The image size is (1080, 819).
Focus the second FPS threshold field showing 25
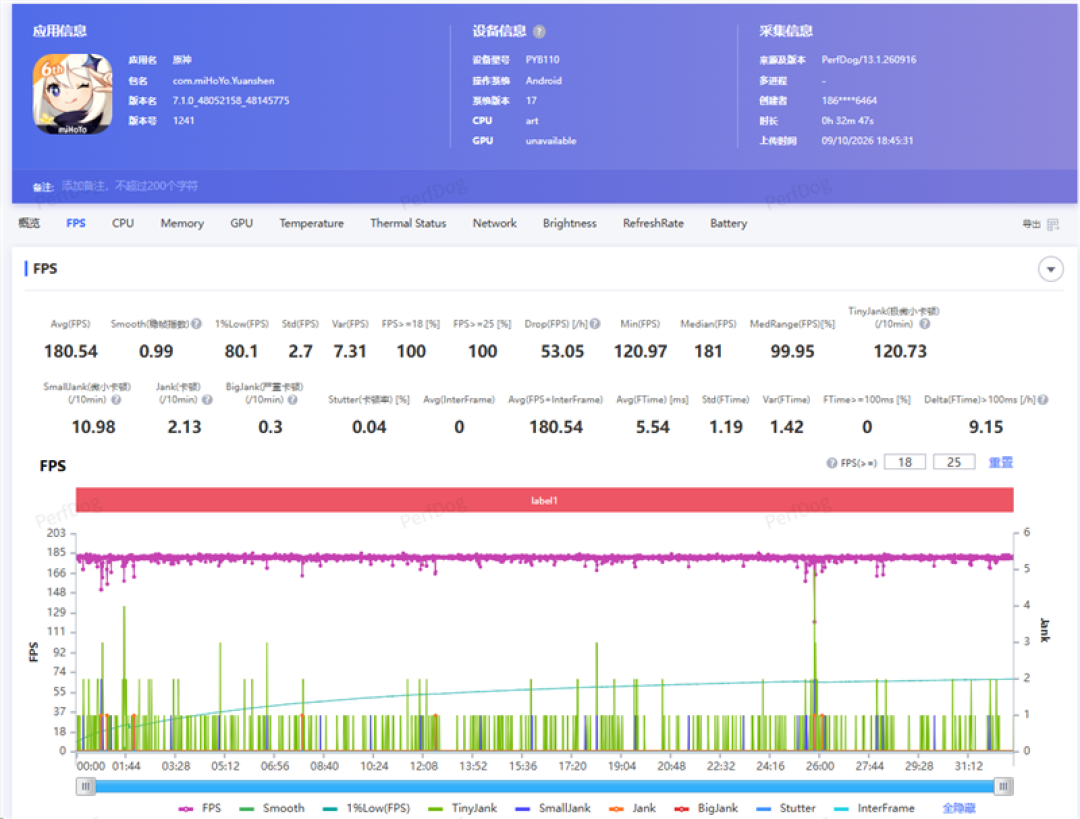click(x=954, y=462)
